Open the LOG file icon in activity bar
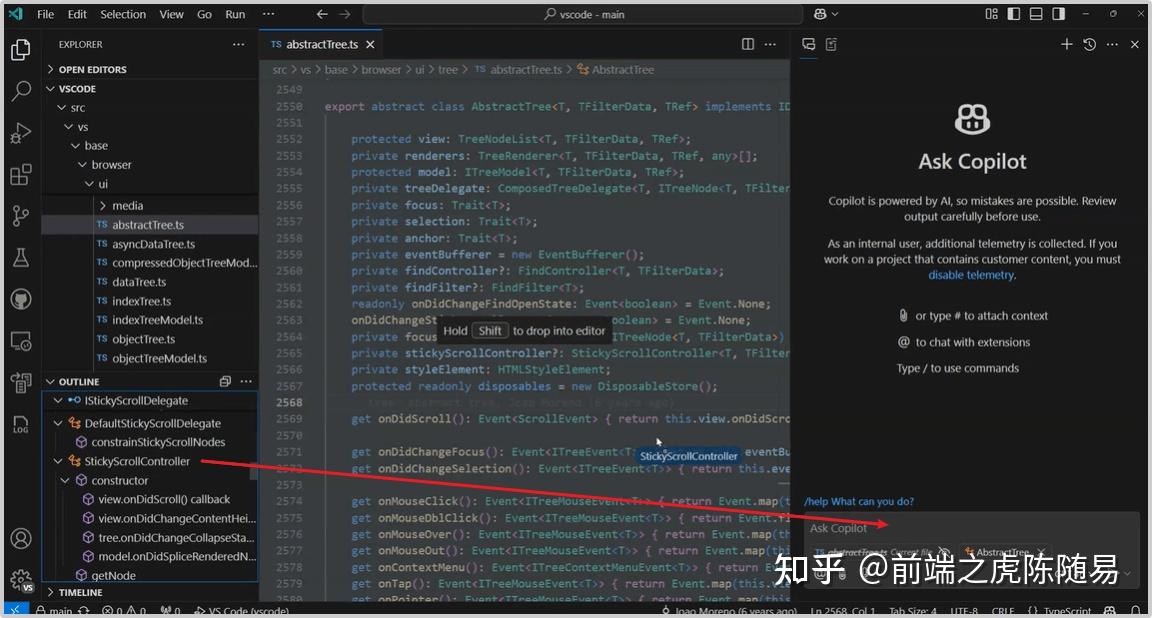This screenshot has height=618, width=1152. [21, 424]
